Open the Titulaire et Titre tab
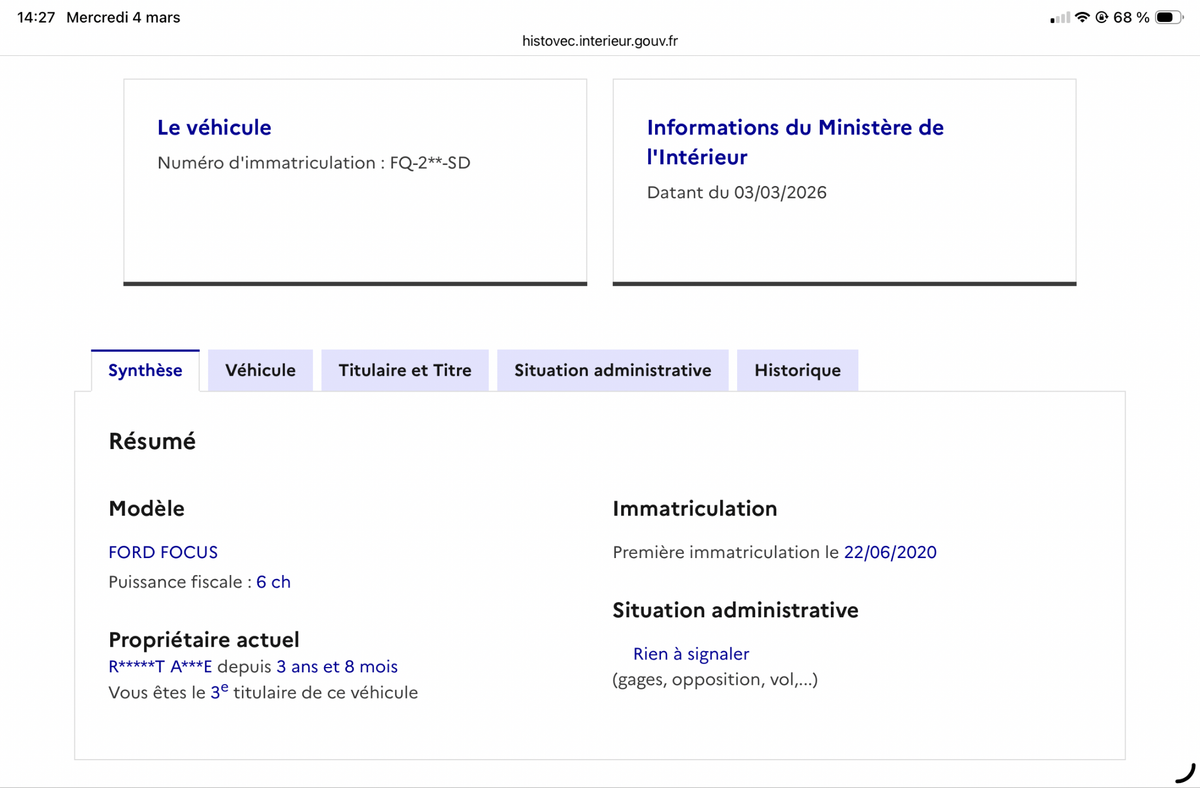The height and width of the screenshot is (788, 1200). [x=405, y=370]
